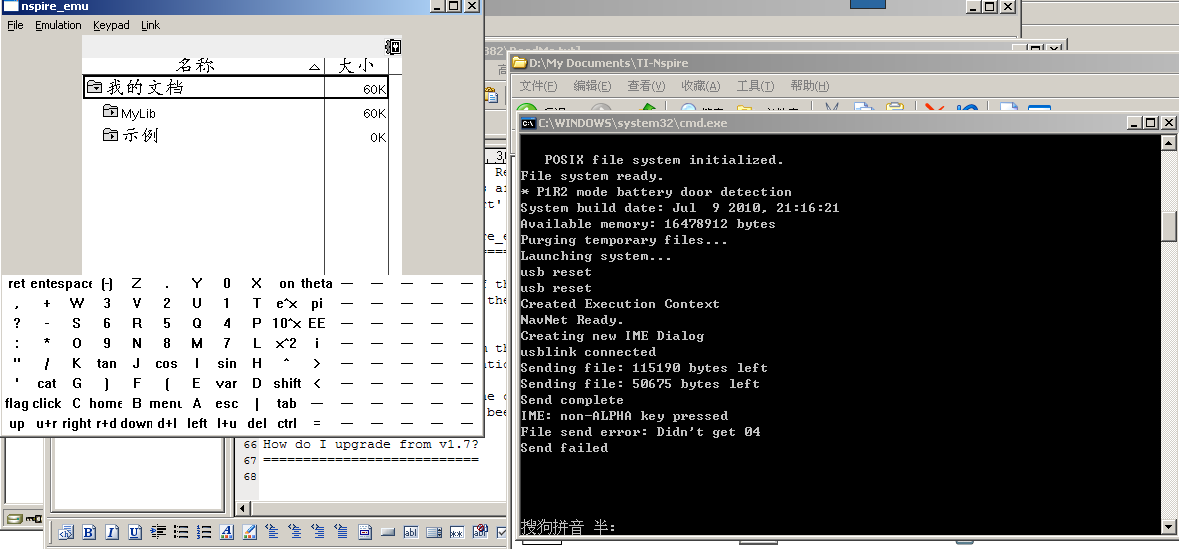Click 'How do I upgrade from v1.7?' line
The image size is (1179, 549).
[371, 444]
